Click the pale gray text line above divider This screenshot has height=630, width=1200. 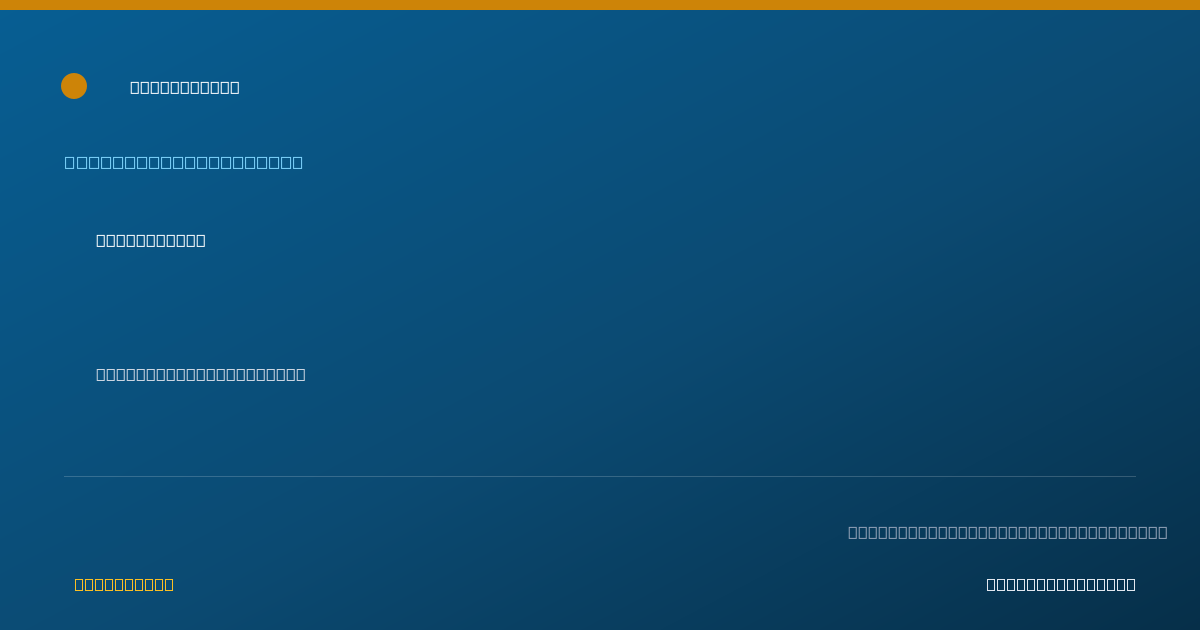[x=201, y=374]
